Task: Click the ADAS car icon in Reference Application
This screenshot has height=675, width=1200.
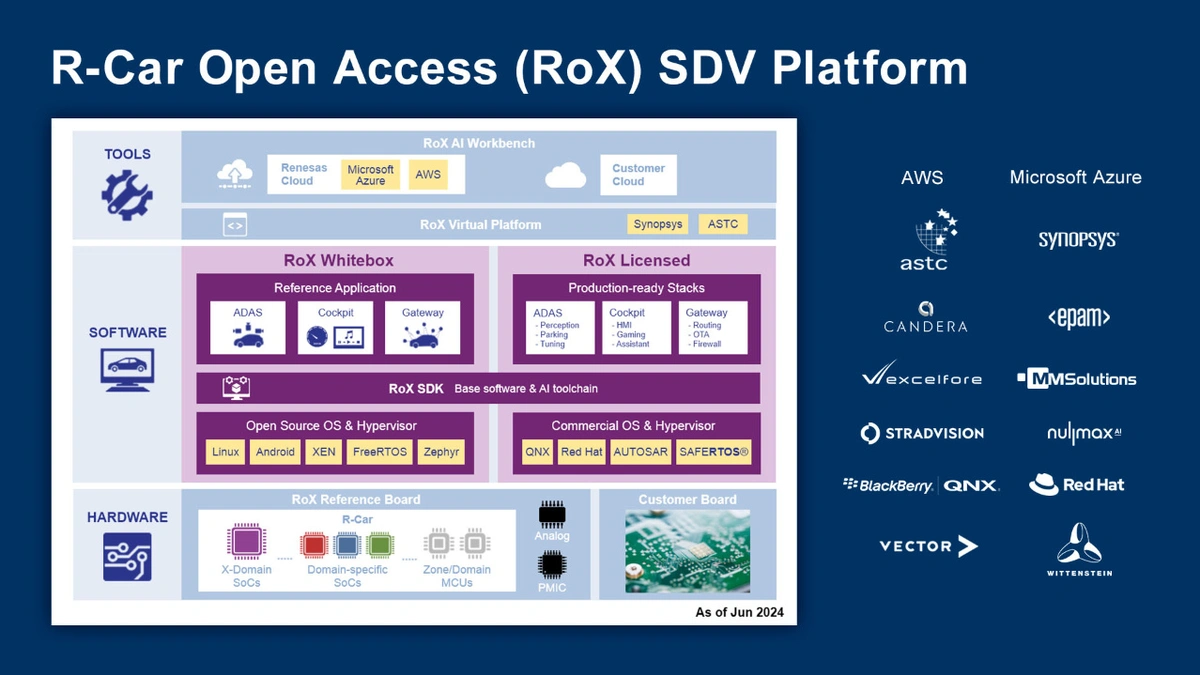Action: (x=248, y=337)
